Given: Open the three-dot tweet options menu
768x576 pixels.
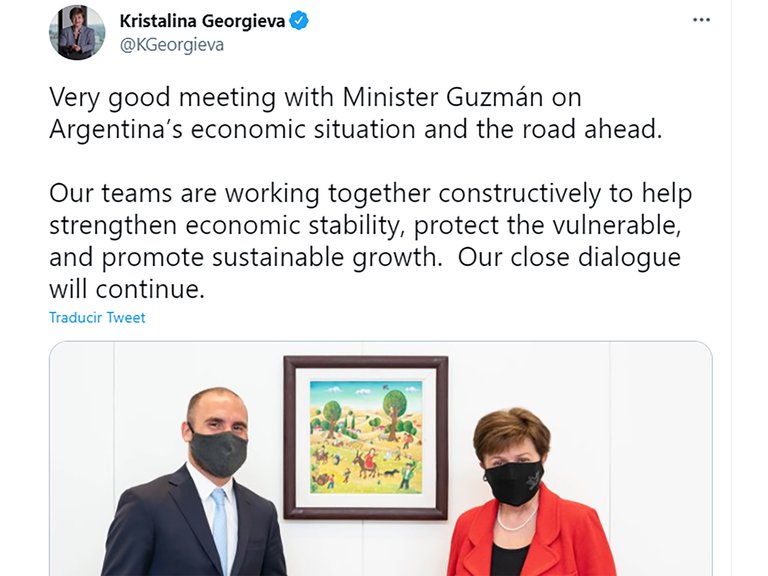Looking at the screenshot, I should (x=701, y=20).
